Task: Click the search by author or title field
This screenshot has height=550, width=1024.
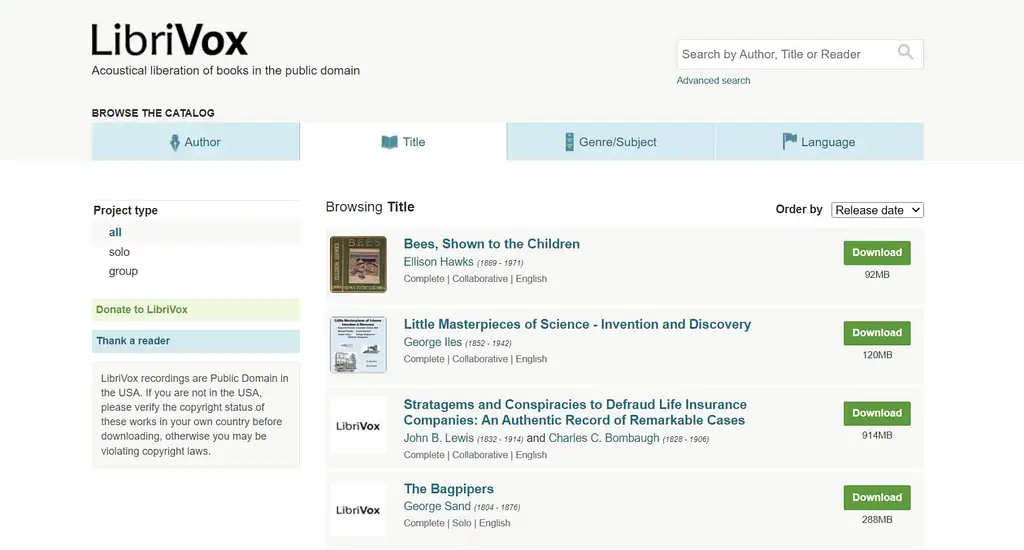Action: [x=785, y=54]
